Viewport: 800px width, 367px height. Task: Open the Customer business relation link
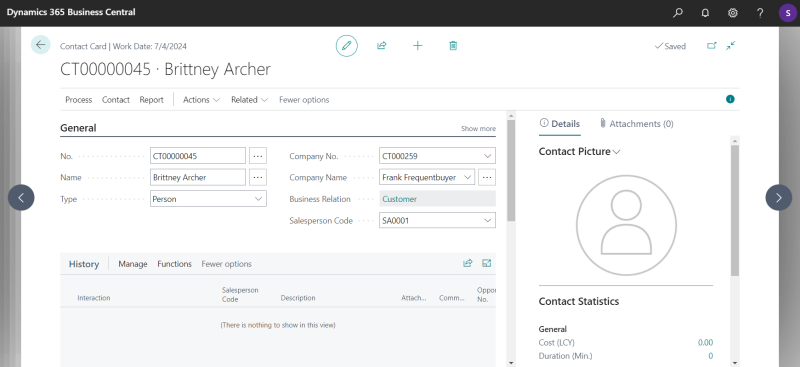coord(399,199)
